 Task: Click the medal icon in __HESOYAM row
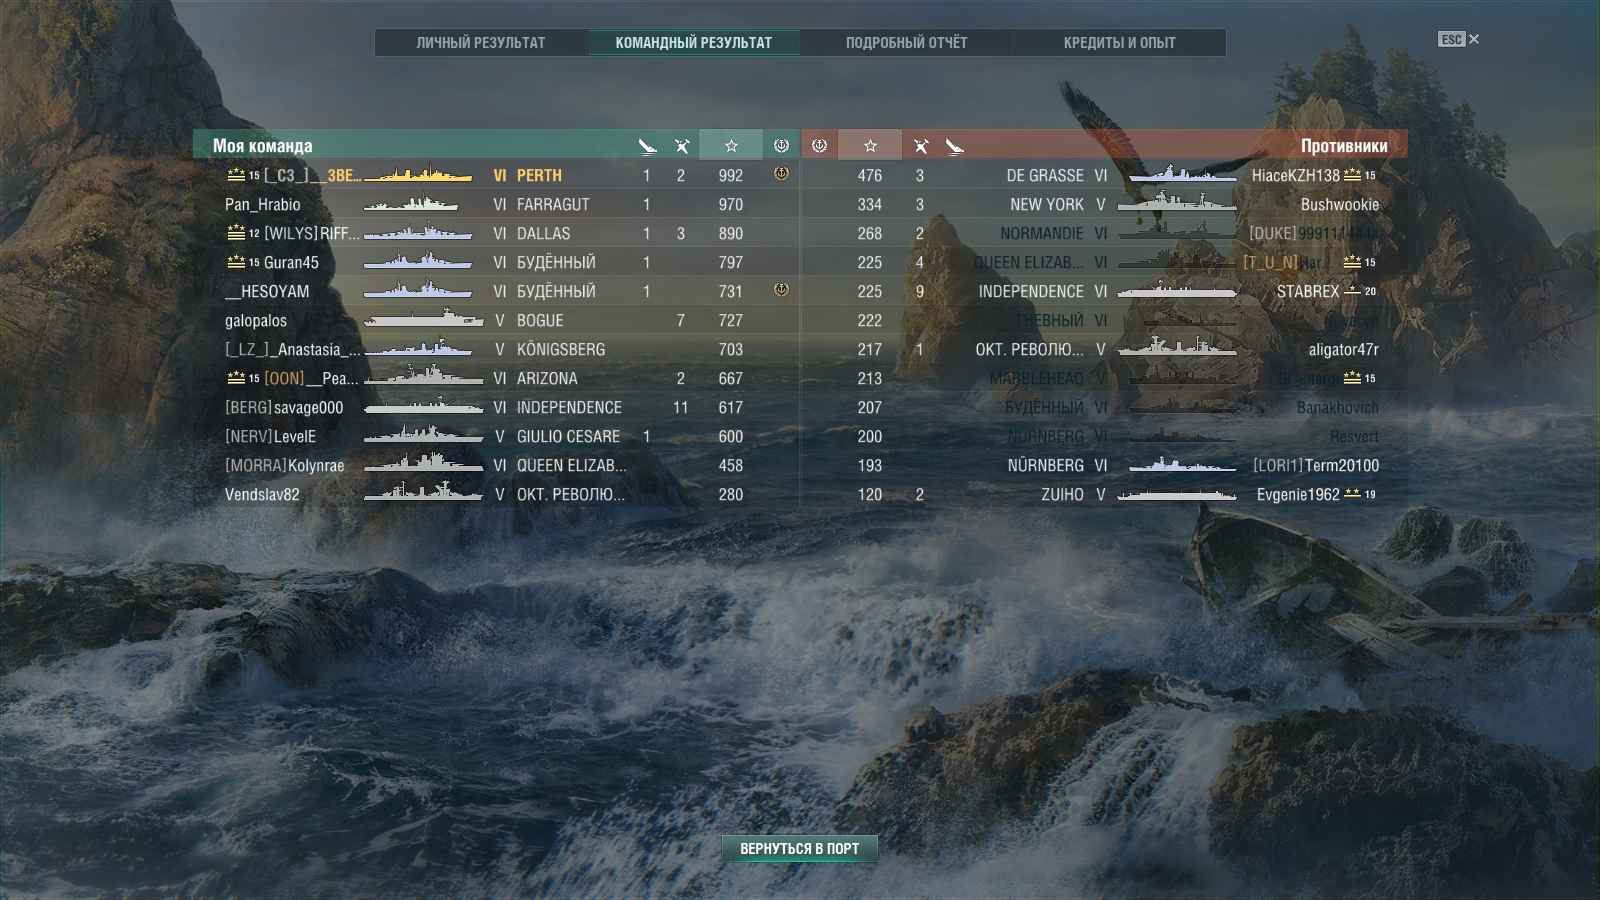tap(781, 290)
